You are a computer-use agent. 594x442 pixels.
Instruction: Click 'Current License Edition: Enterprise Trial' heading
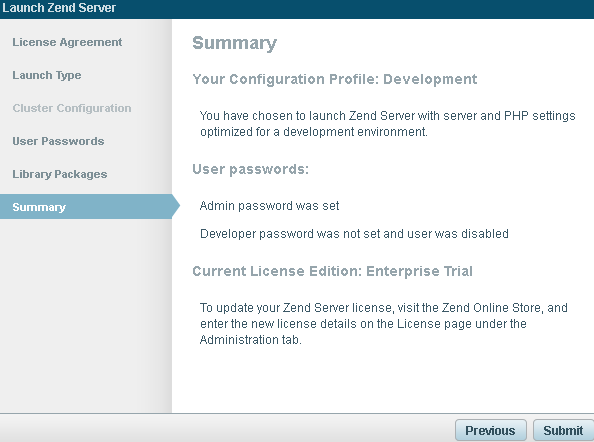tap(332, 271)
